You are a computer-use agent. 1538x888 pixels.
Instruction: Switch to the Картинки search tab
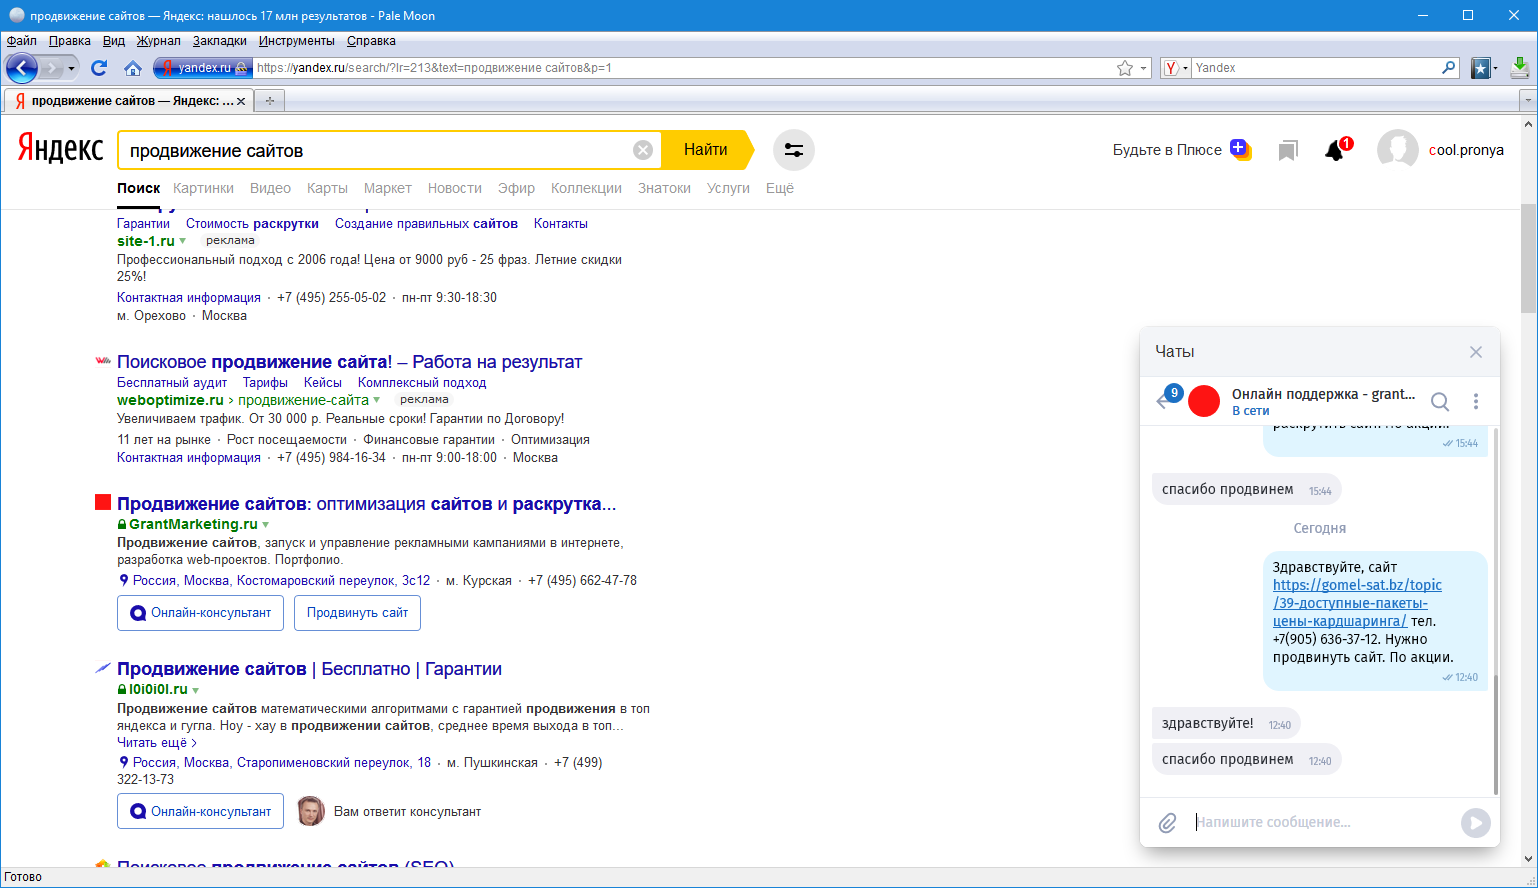tap(203, 188)
